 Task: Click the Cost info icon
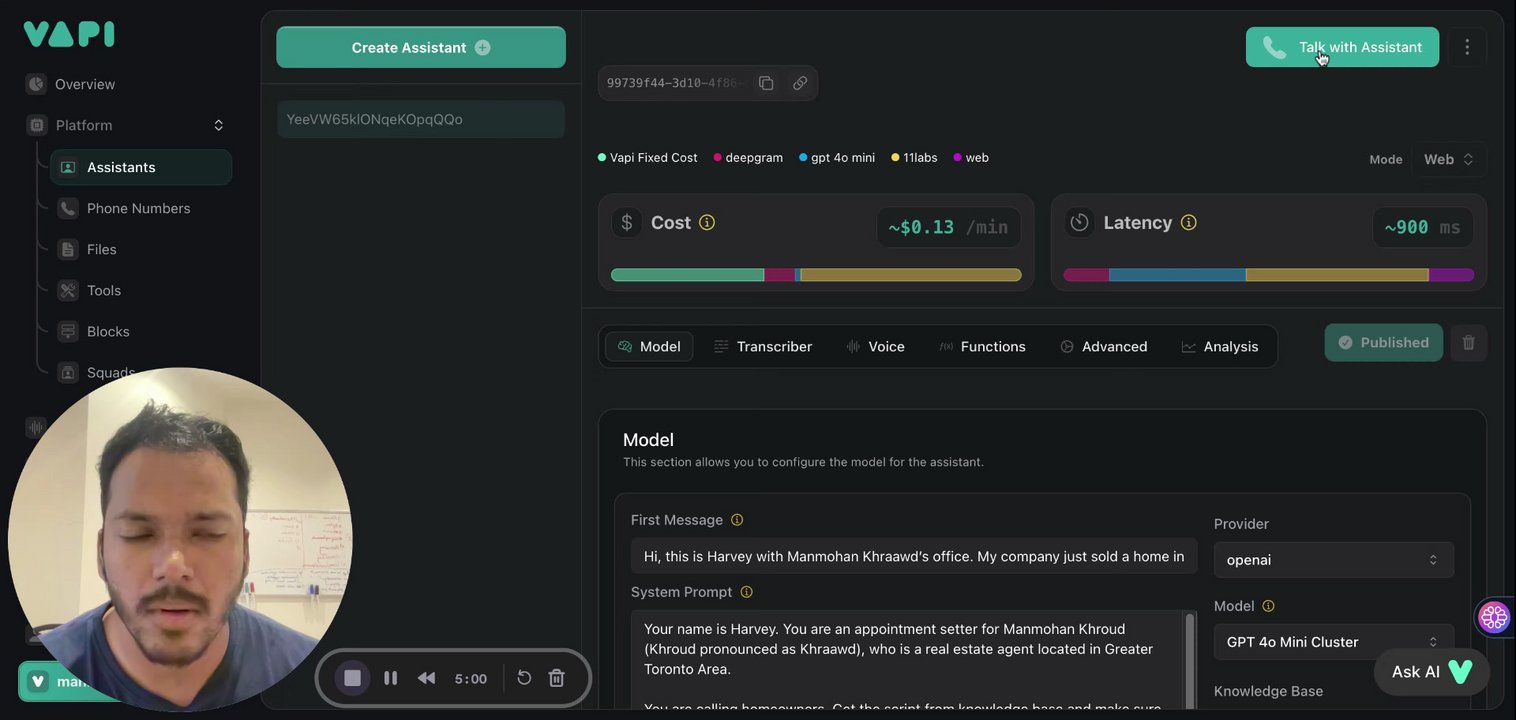point(707,222)
